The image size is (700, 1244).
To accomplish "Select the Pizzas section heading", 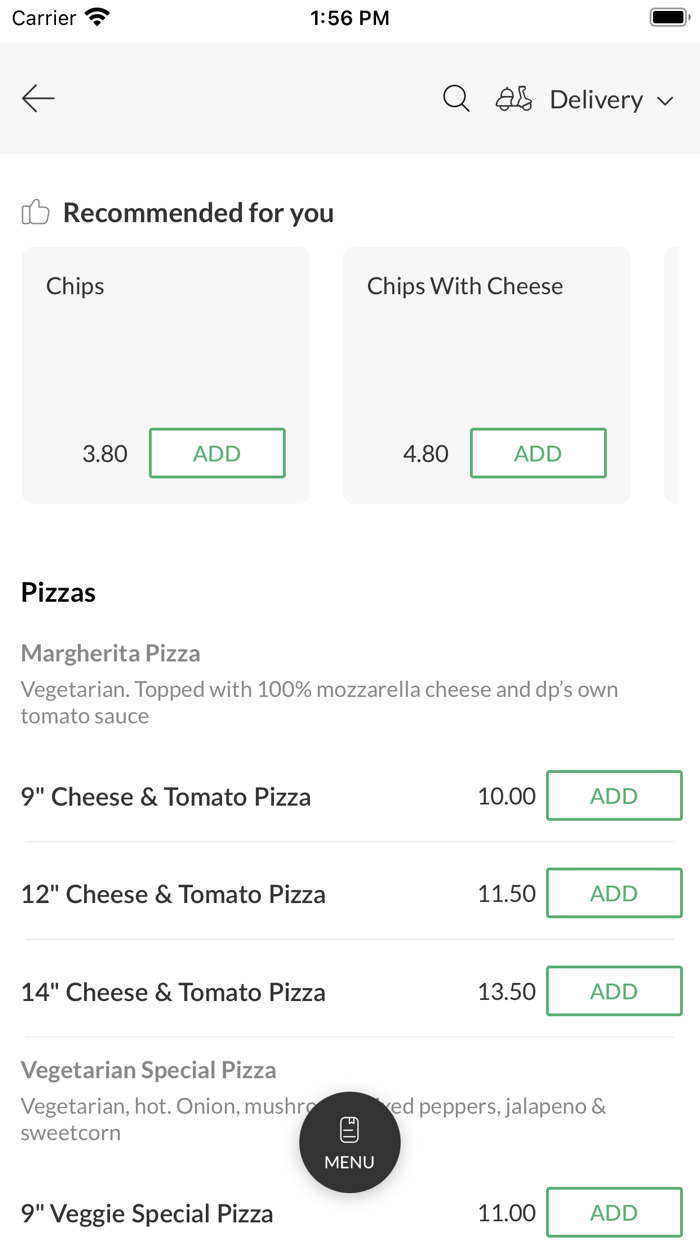I will [x=57, y=592].
